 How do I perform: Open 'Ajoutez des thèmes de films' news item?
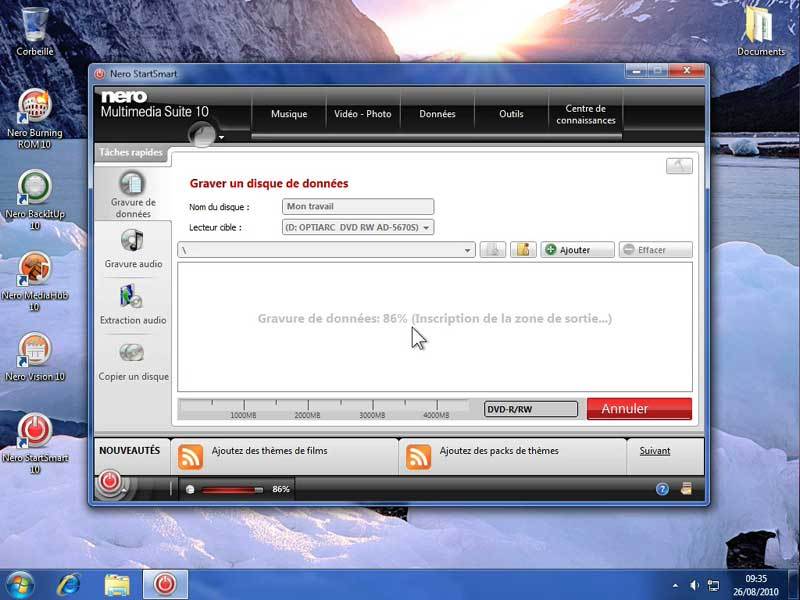pos(269,451)
